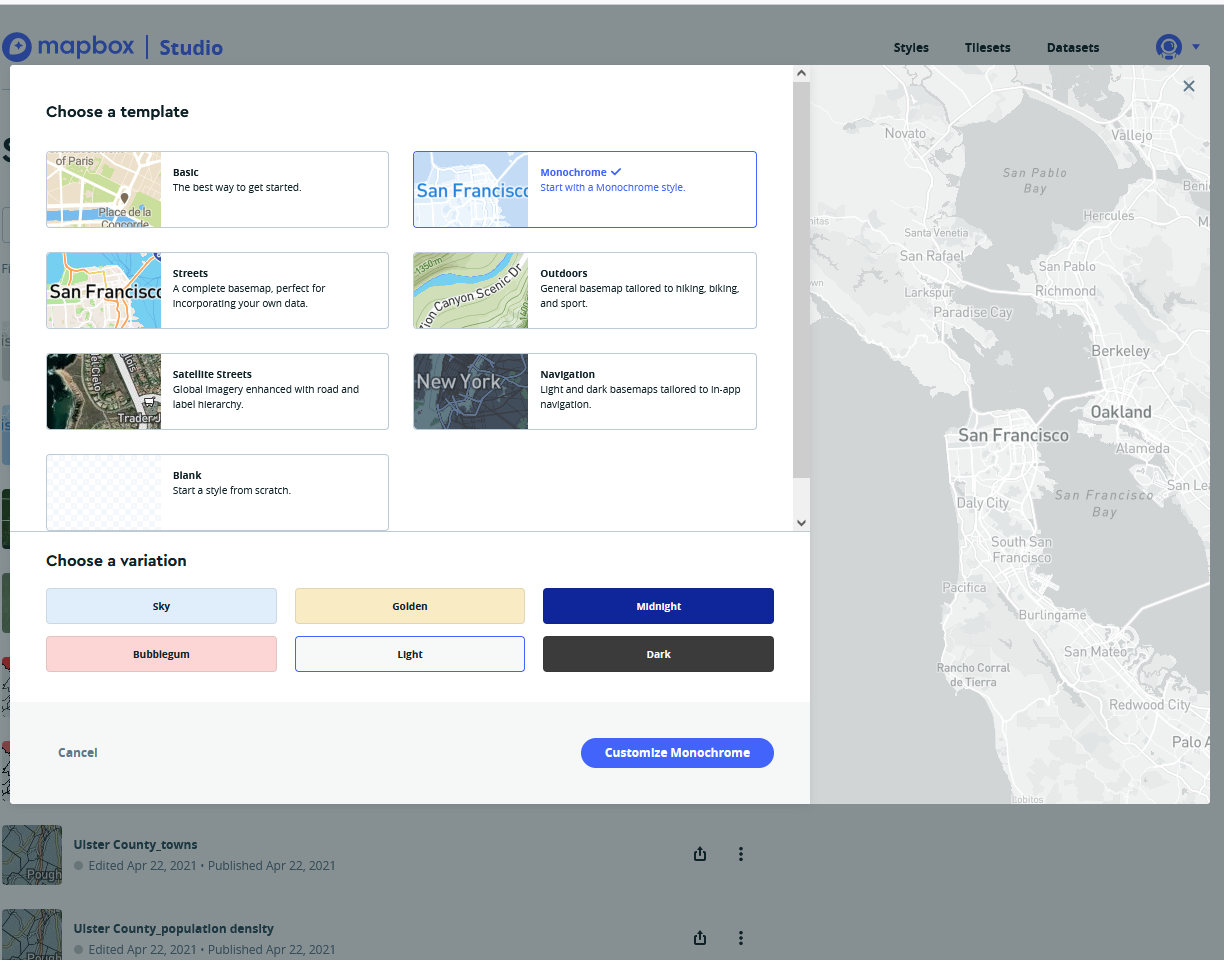
Task: Open the Datasets page
Action: [x=1072, y=48]
